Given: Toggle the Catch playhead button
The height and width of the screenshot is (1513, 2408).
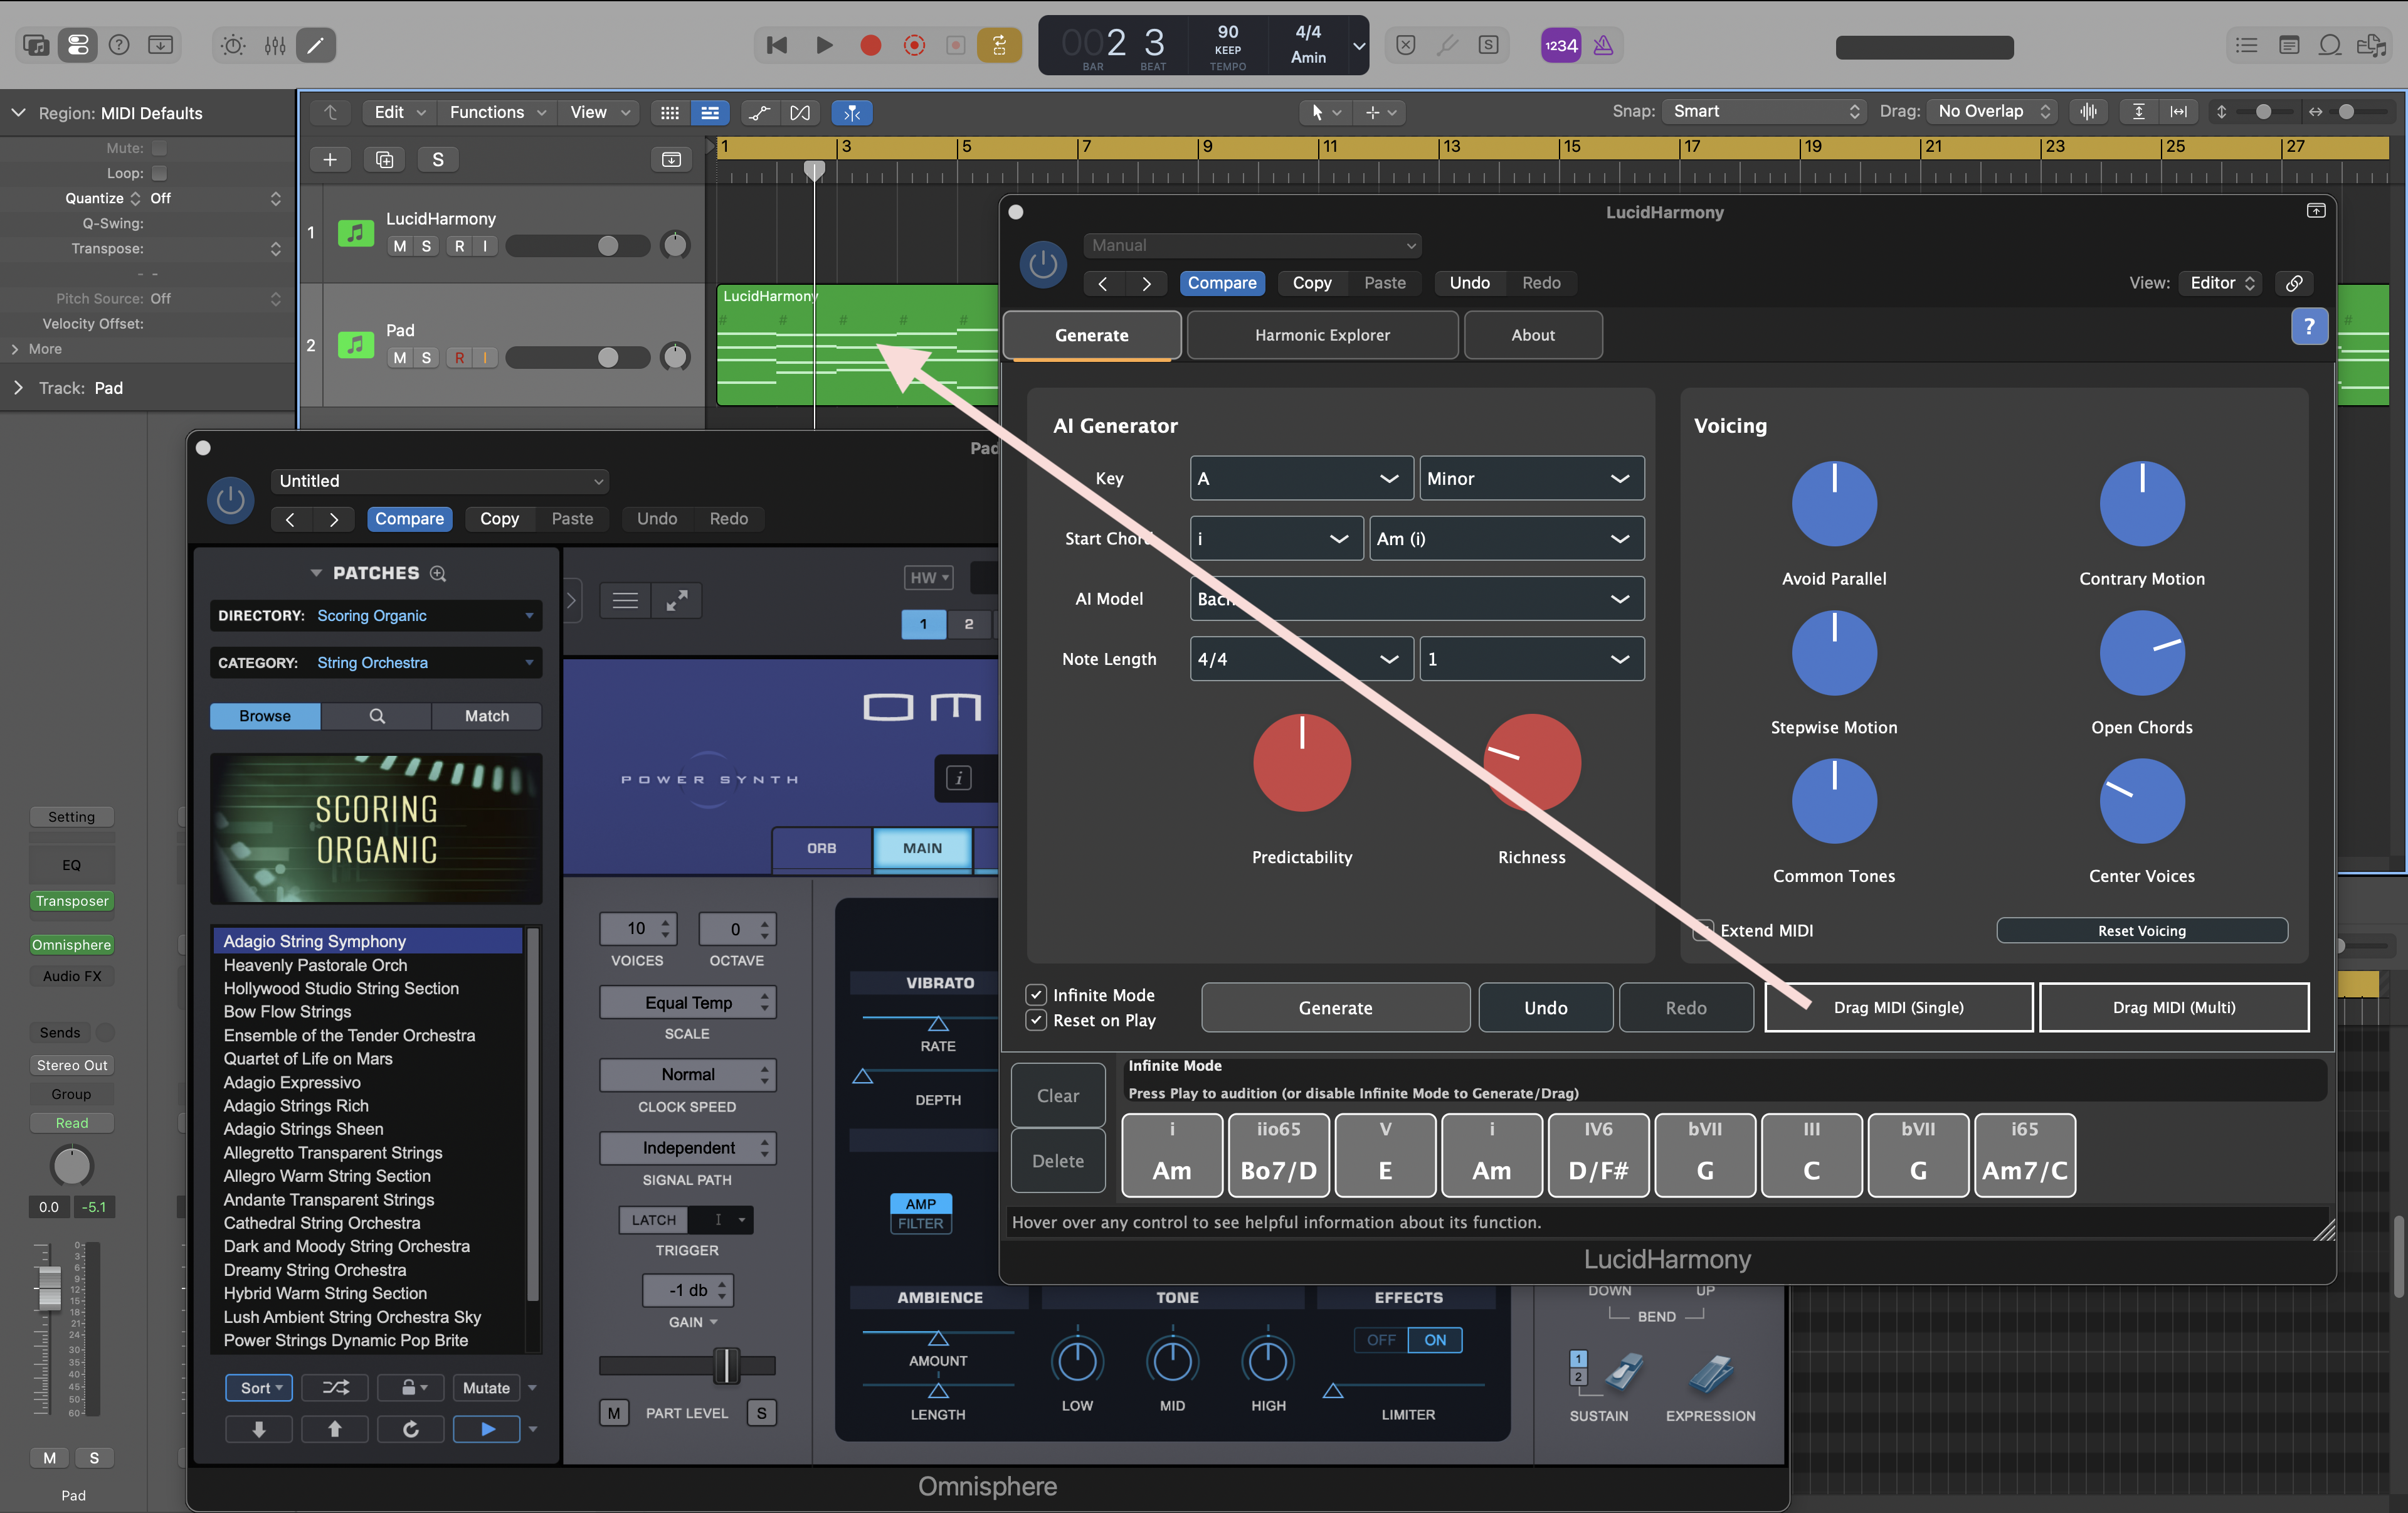Looking at the screenshot, I should coord(852,112).
